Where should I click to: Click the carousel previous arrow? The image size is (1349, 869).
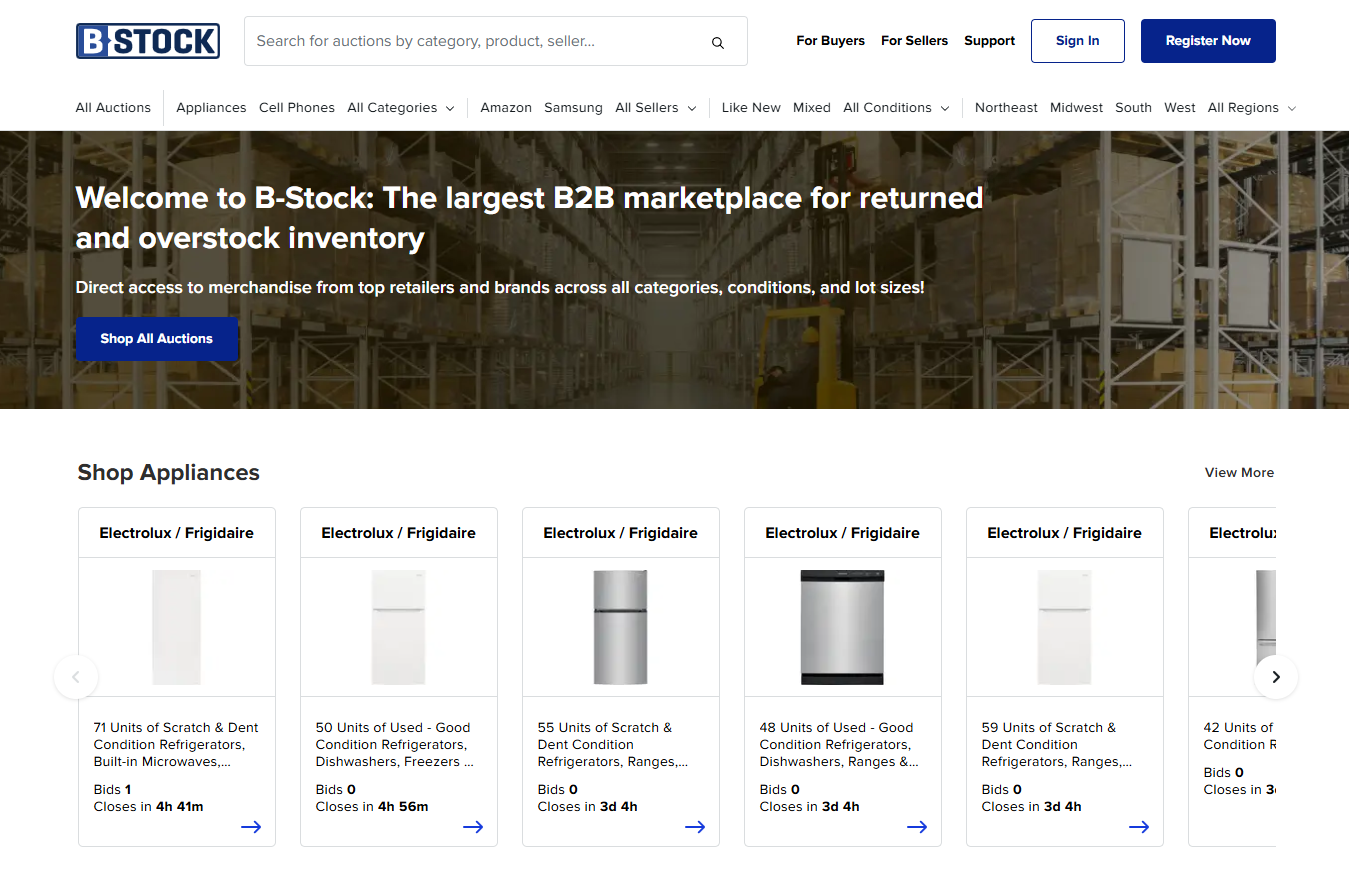click(76, 677)
